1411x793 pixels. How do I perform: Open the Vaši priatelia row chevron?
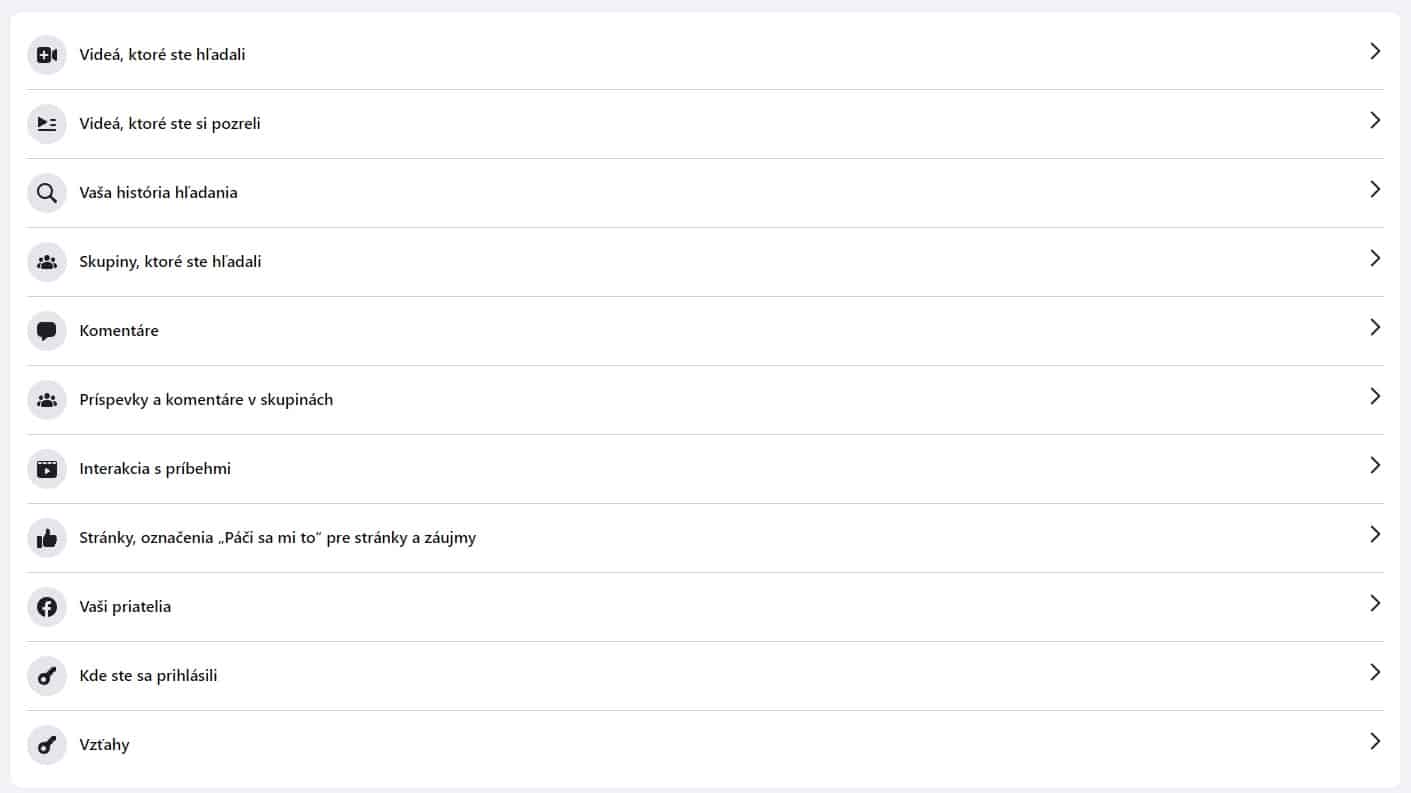click(1375, 603)
